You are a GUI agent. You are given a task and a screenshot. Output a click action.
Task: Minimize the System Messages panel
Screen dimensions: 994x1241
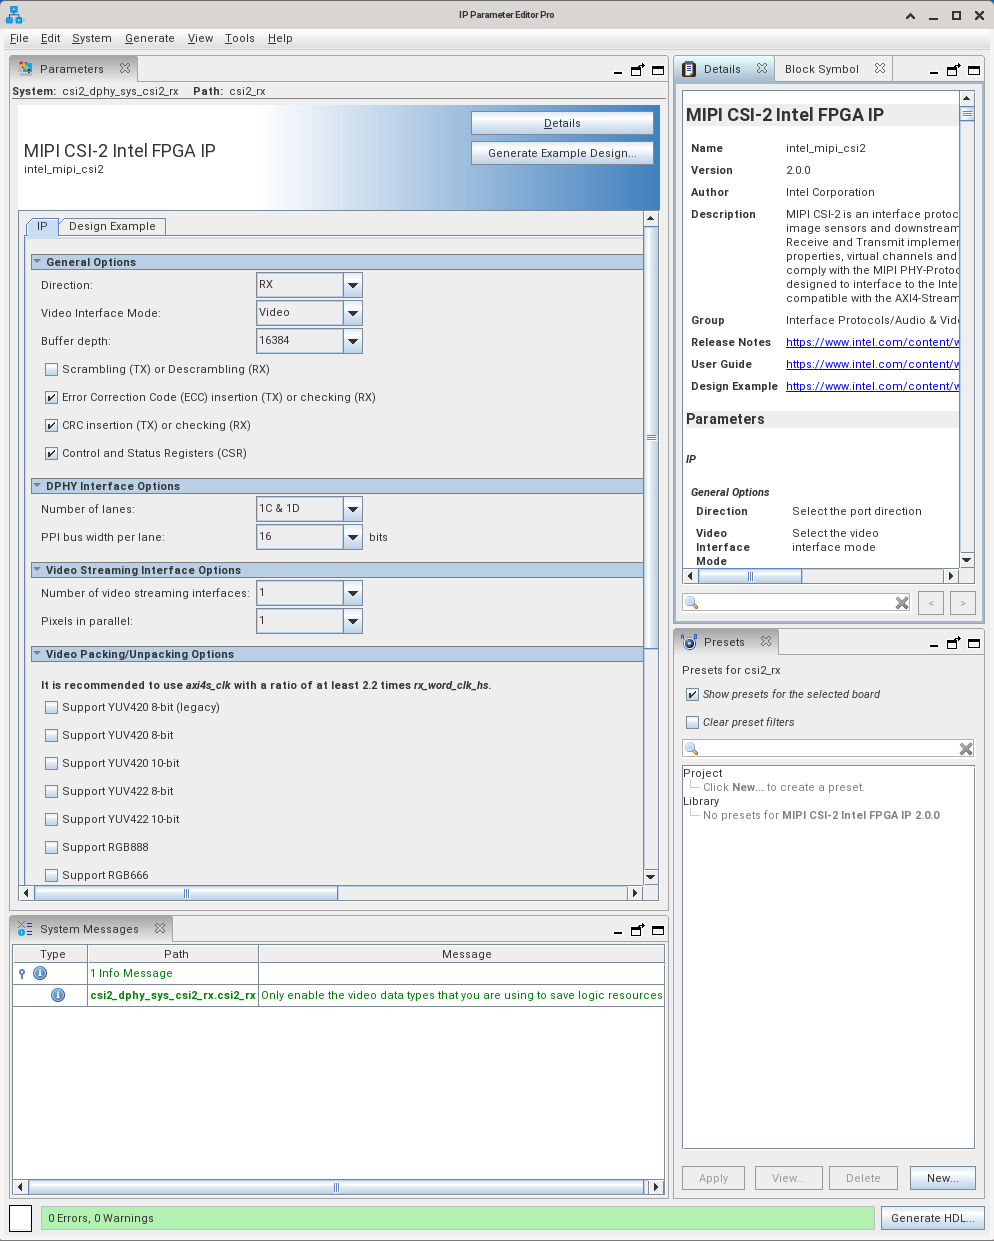click(618, 932)
